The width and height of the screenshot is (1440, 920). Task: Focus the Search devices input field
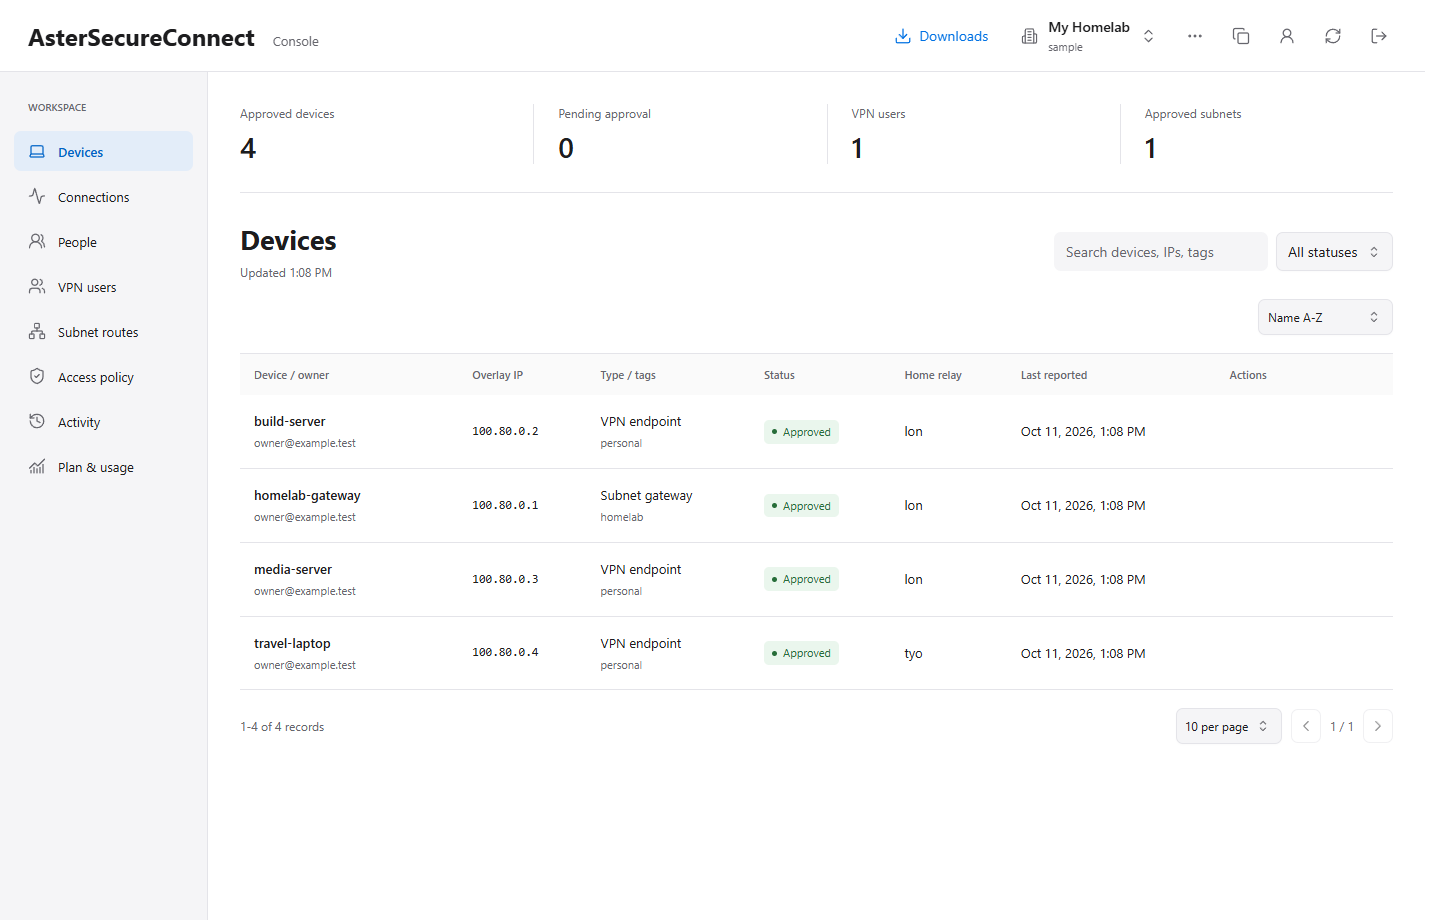click(1160, 252)
